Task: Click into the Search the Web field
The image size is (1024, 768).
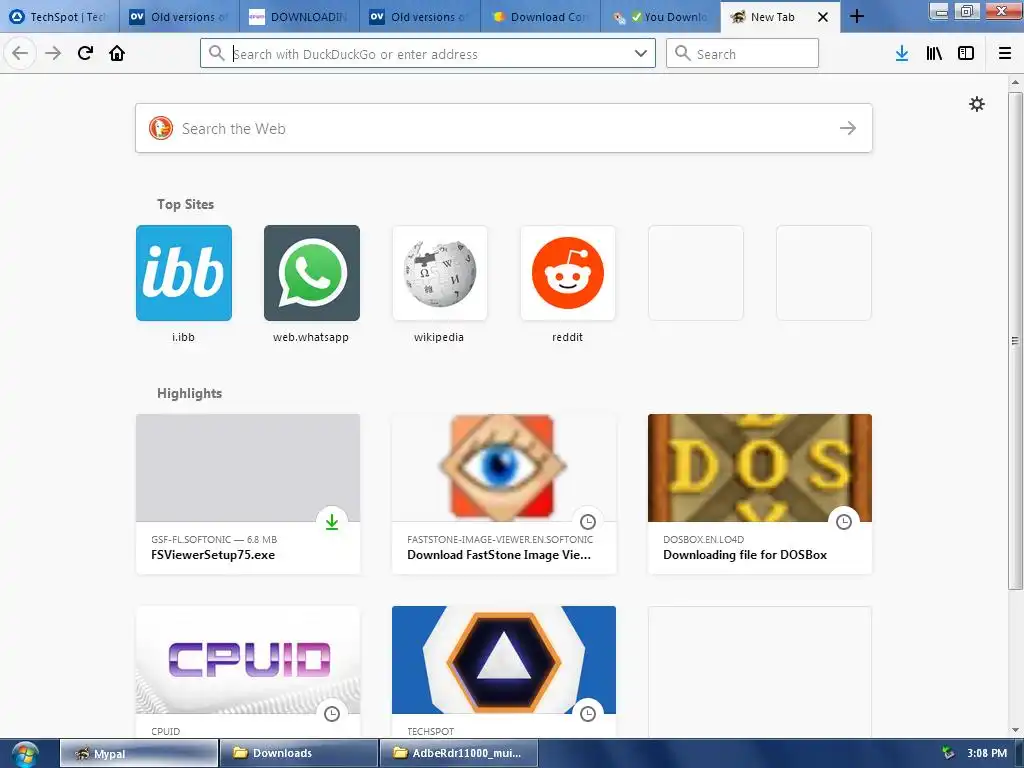Action: tap(504, 128)
